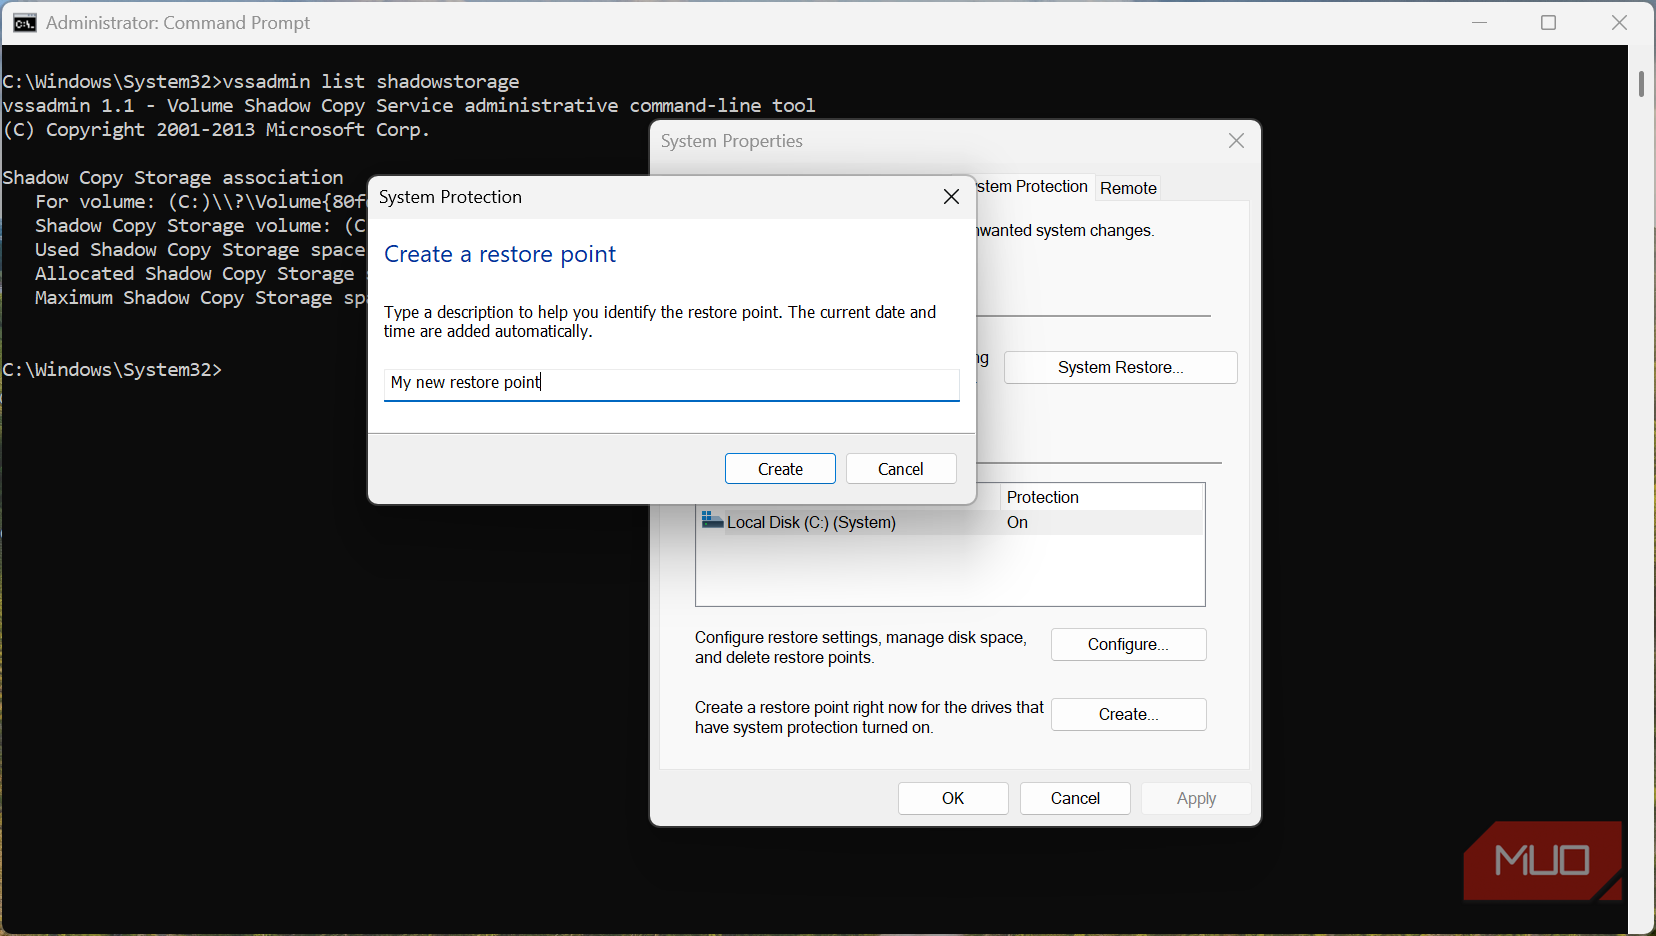
Task: Click the C:\Windows\System32> prompt at bottom
Action: (112, 369)
